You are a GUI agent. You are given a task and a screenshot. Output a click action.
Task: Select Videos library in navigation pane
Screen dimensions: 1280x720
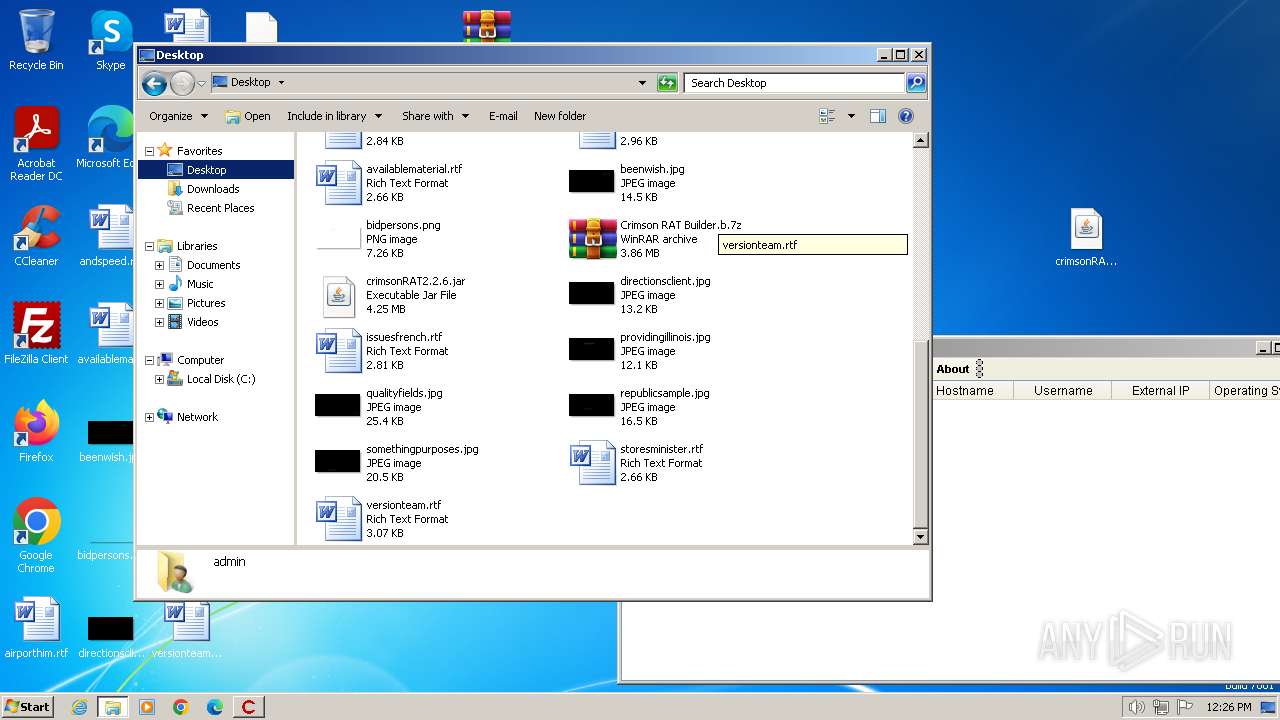(202, 322)
